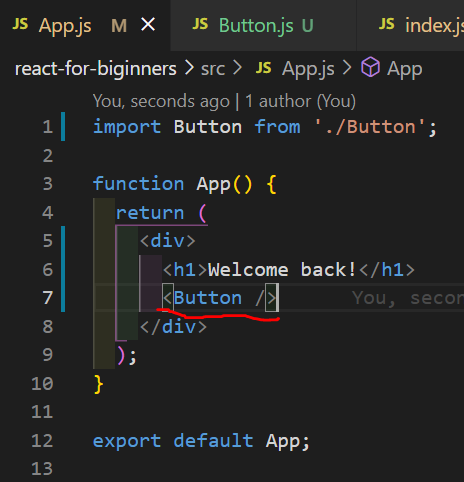Click the JS icon on App.js tab

click(x=20, y=24)
